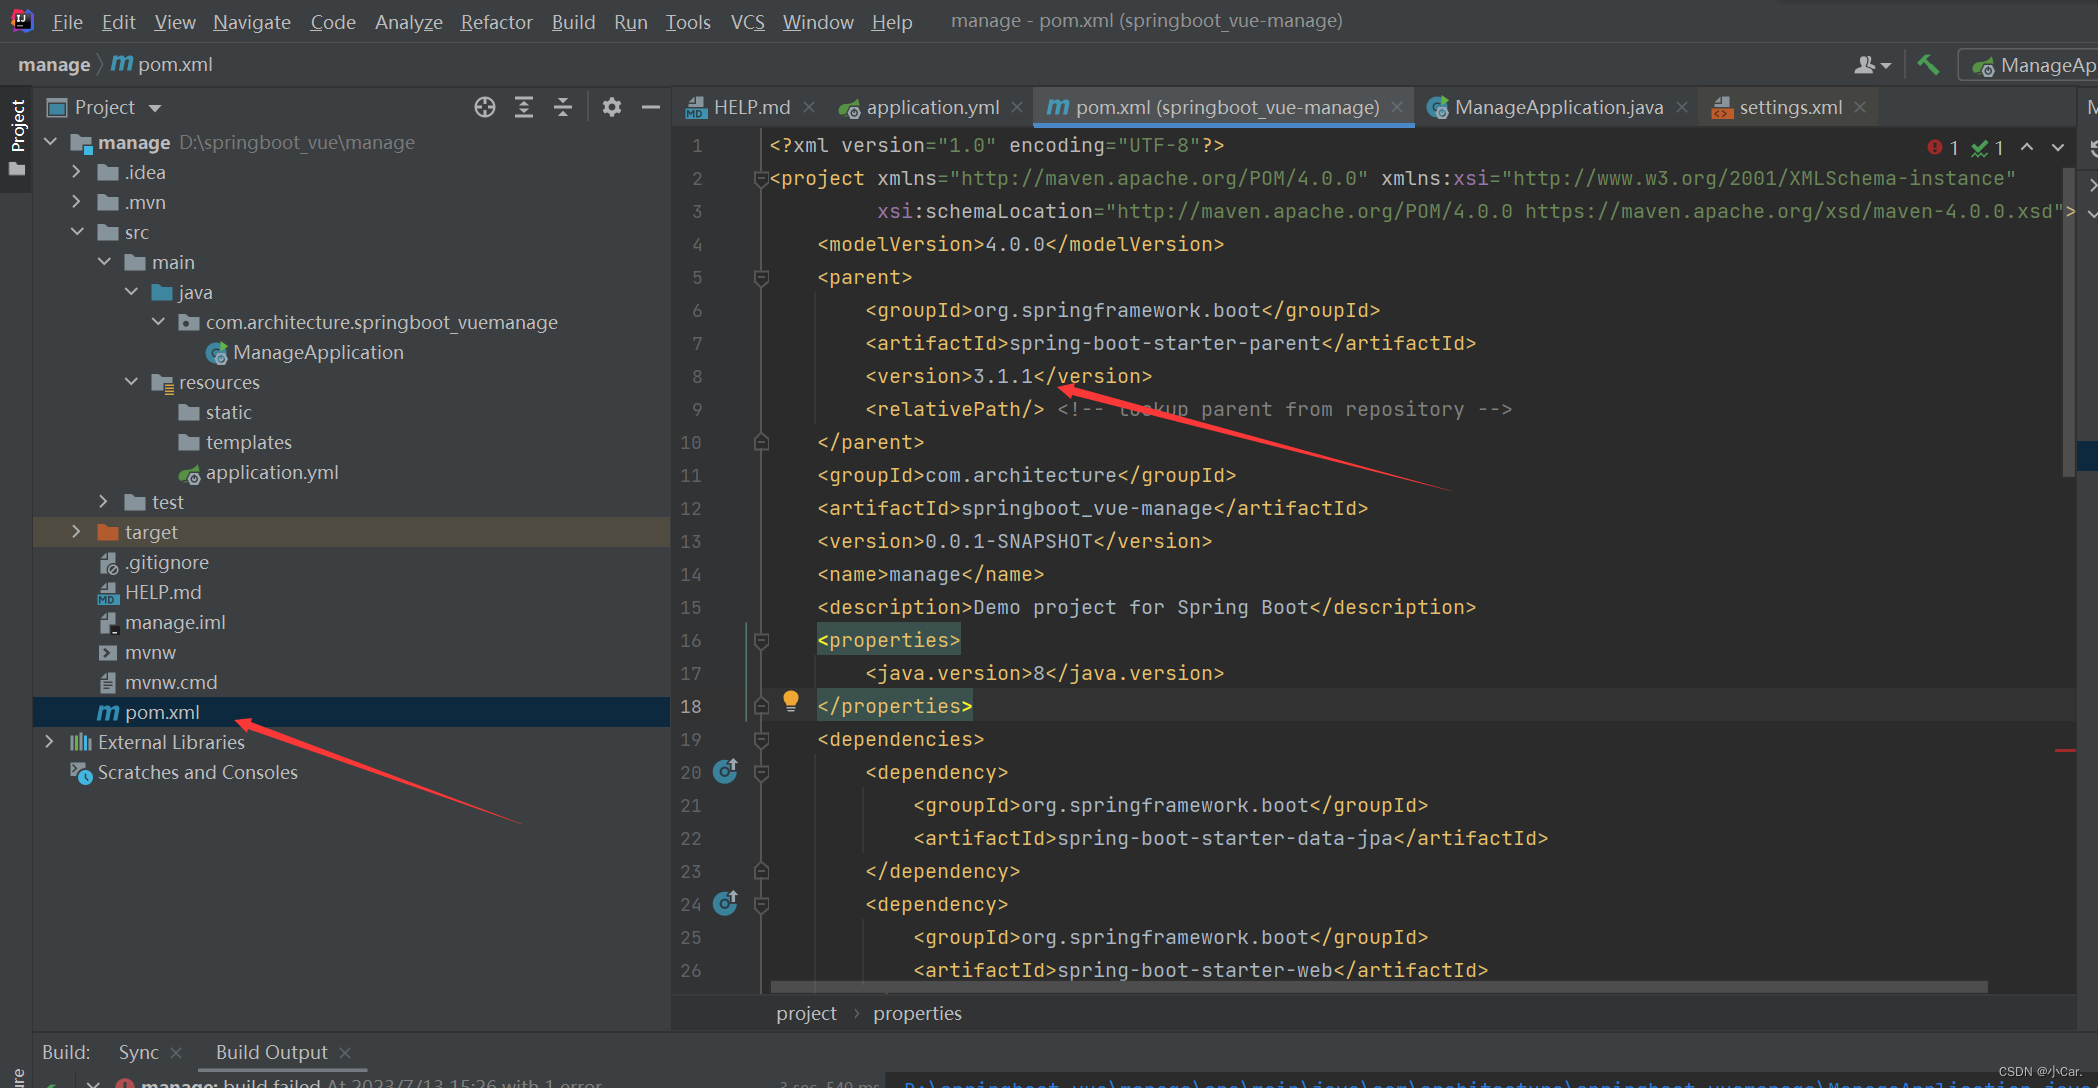Click gutter dependency icon at line 20
2098x1088 pixels.
pos(726,771)
